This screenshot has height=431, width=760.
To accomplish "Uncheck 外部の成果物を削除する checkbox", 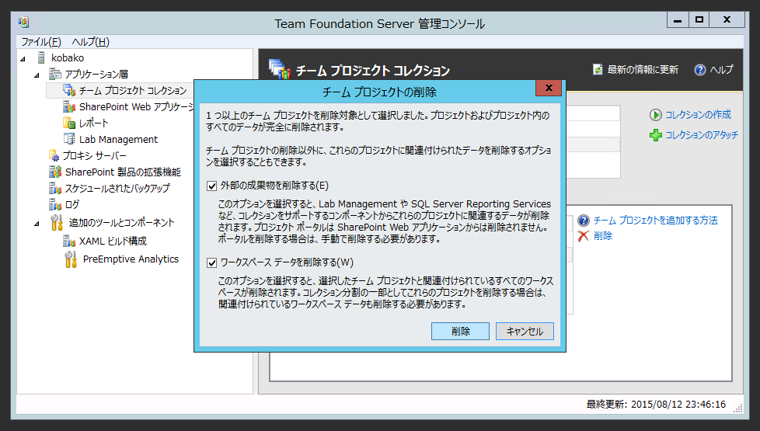I will (x=212, y=186).
